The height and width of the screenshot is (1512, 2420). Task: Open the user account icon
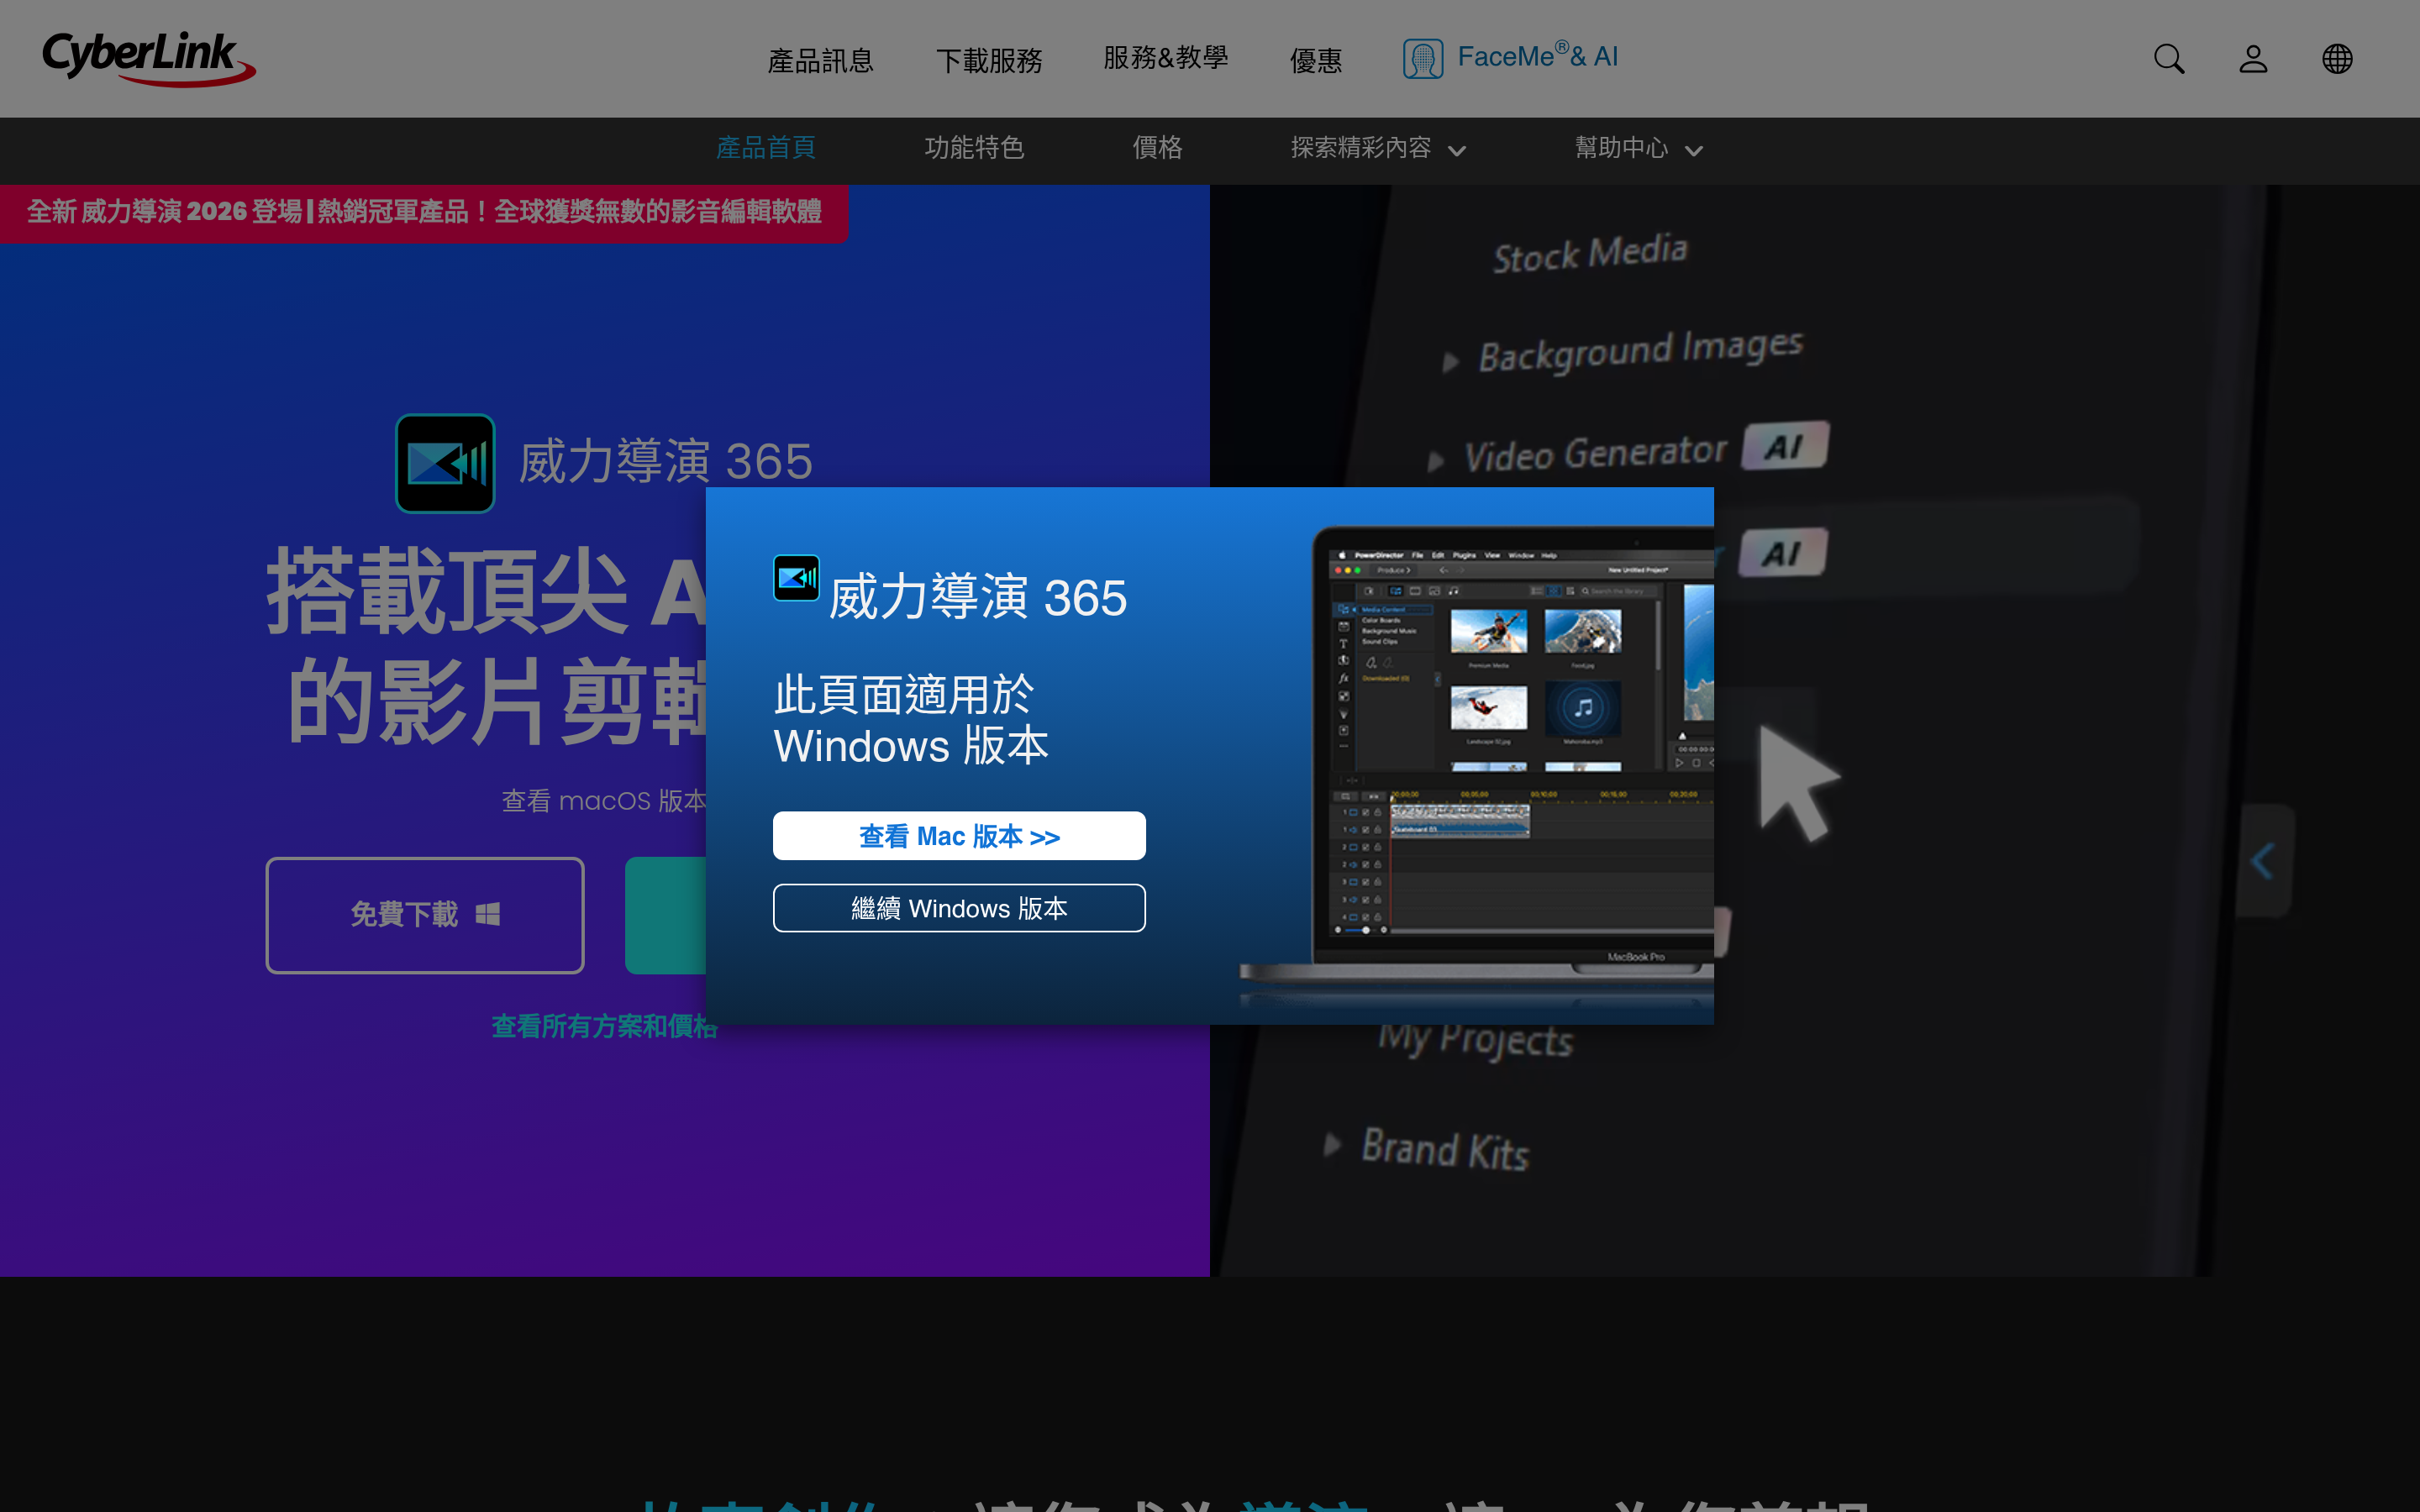point(2253,59)
